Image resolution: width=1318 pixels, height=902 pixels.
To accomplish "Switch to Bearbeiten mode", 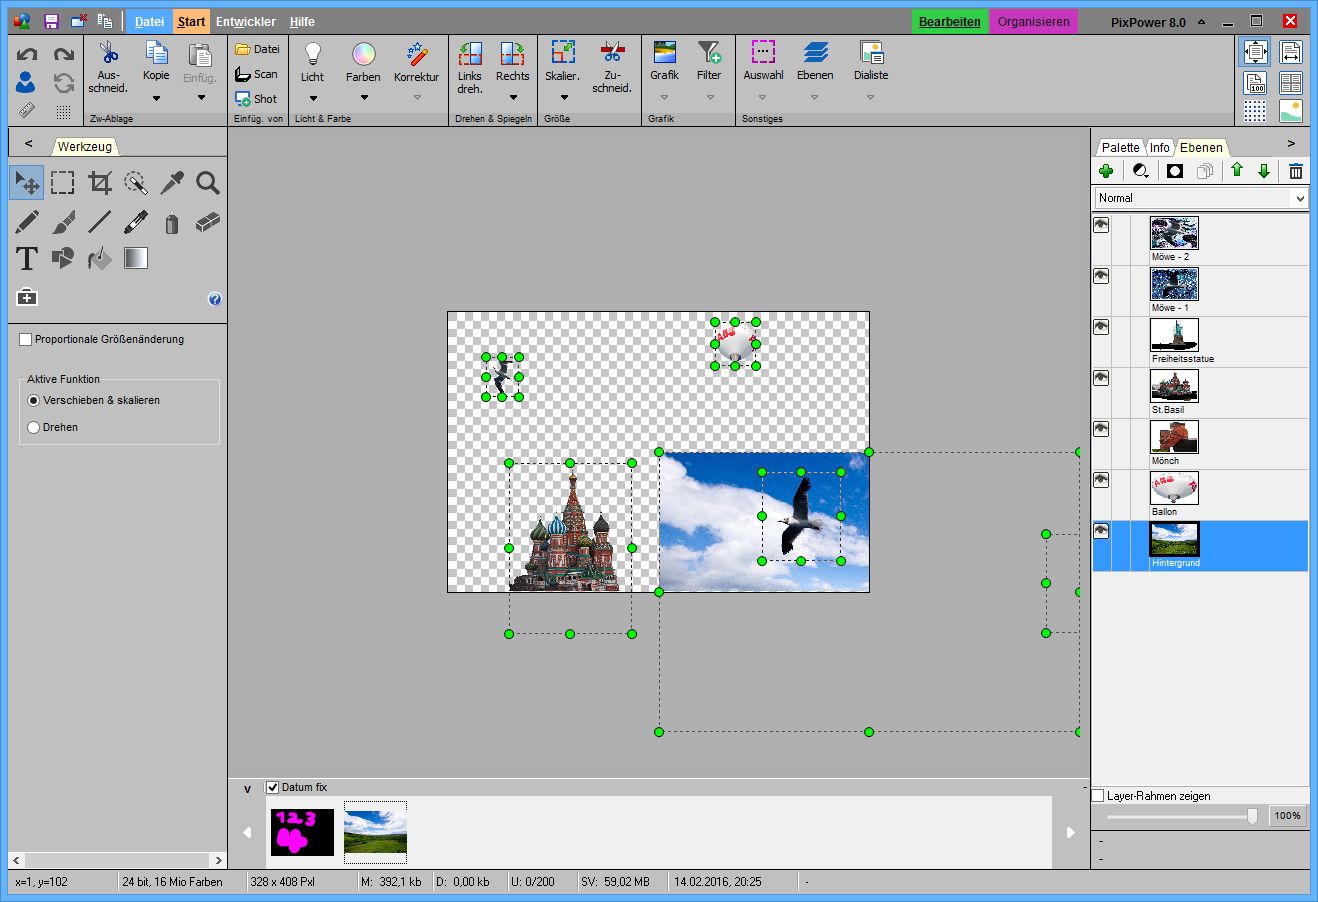I will 950,21.
